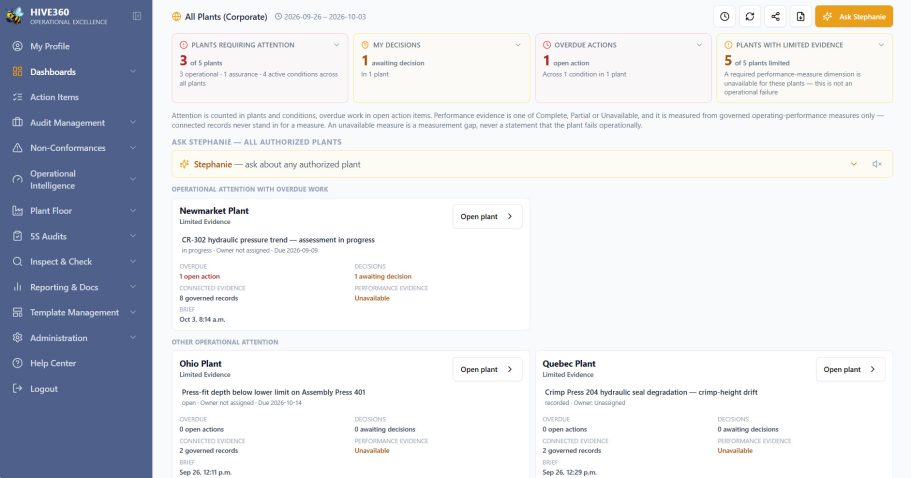Image resolution: width=911 pixels, height=478 pixels.
Task: Select Template Management menu item
Action: [76, 312]
